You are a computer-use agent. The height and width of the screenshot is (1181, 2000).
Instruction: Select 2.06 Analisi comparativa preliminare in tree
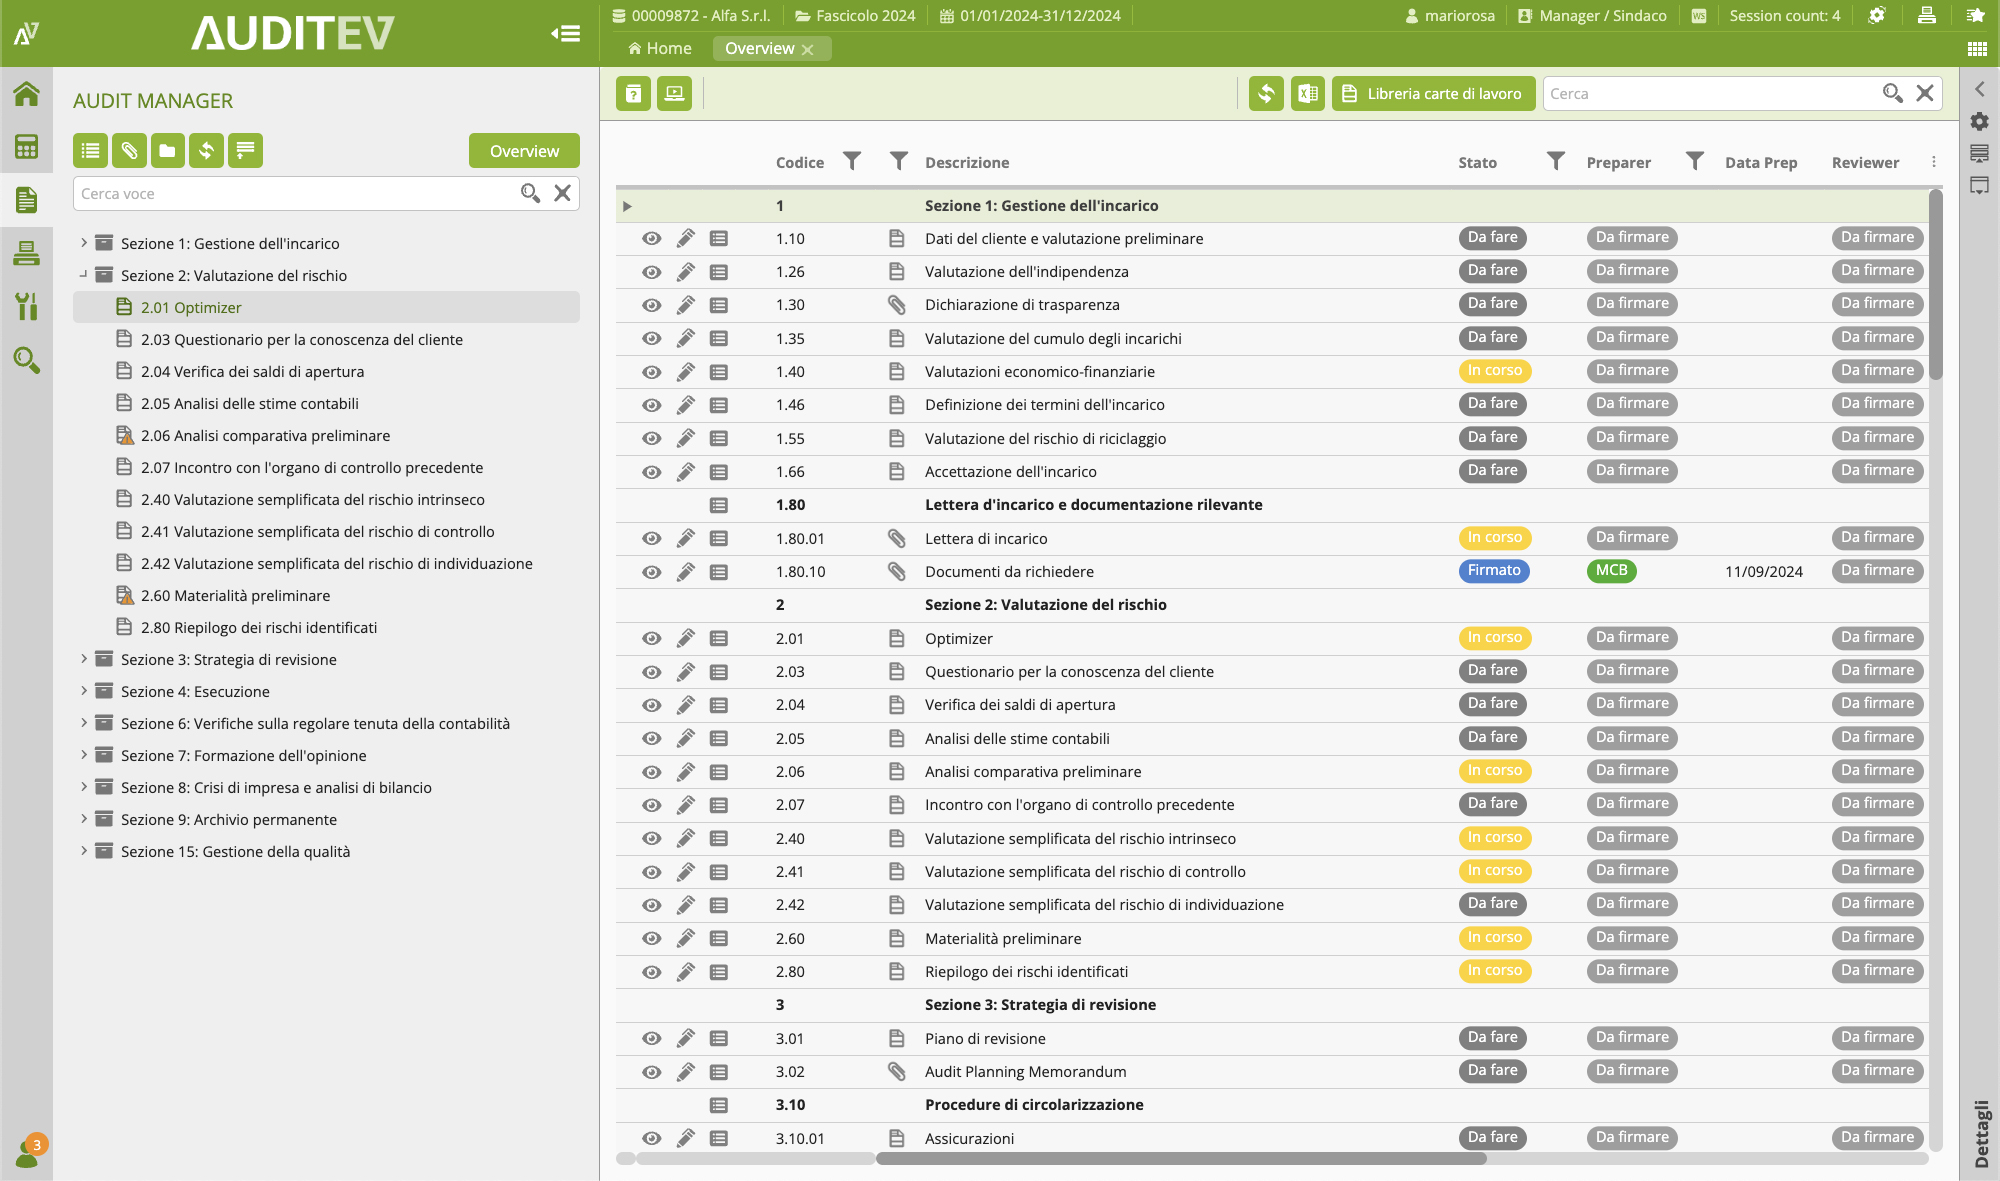click(265, 435)
